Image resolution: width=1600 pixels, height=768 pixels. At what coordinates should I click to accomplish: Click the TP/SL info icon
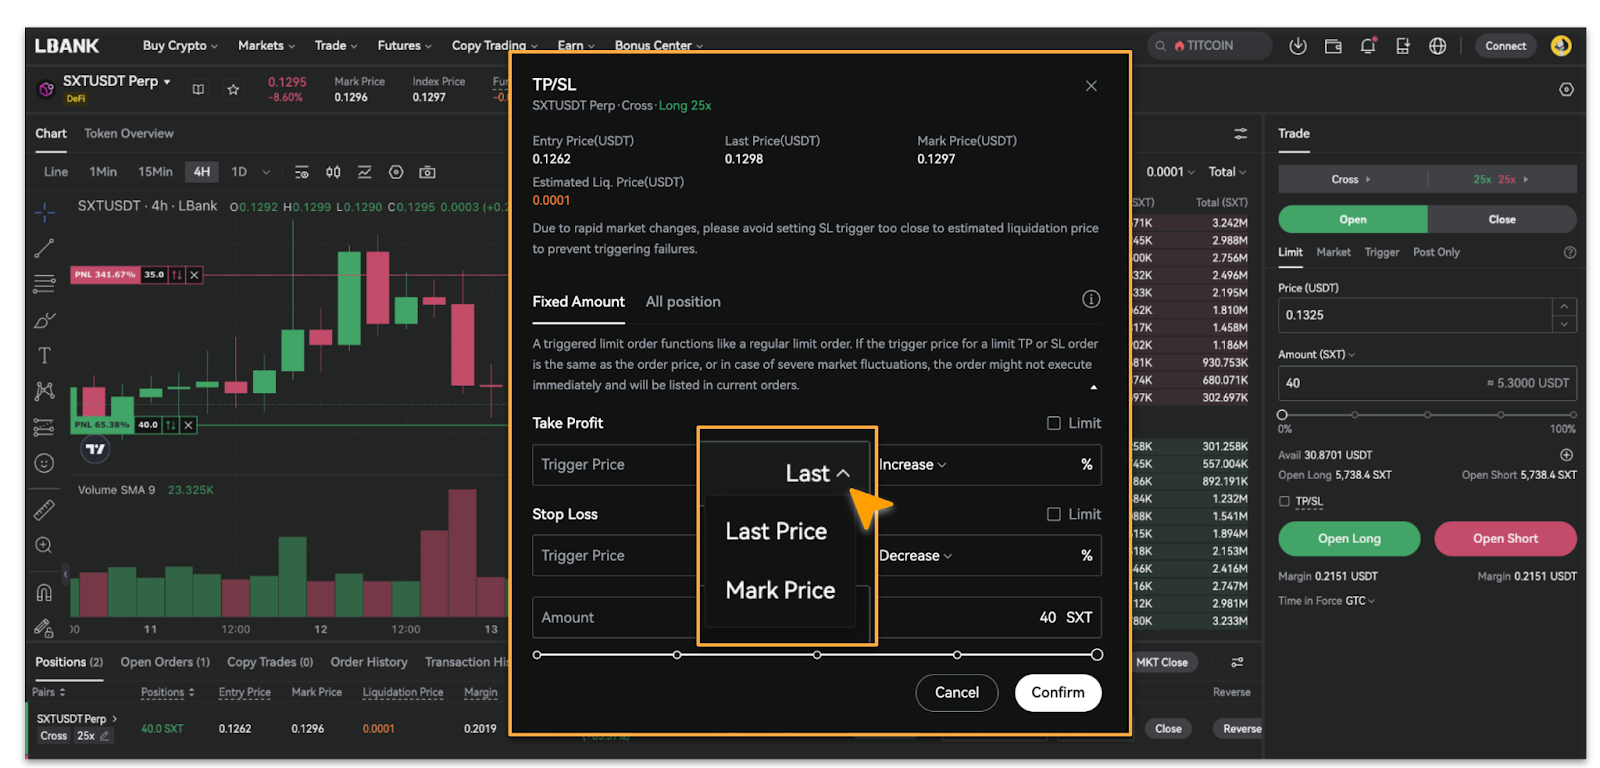1091,299
